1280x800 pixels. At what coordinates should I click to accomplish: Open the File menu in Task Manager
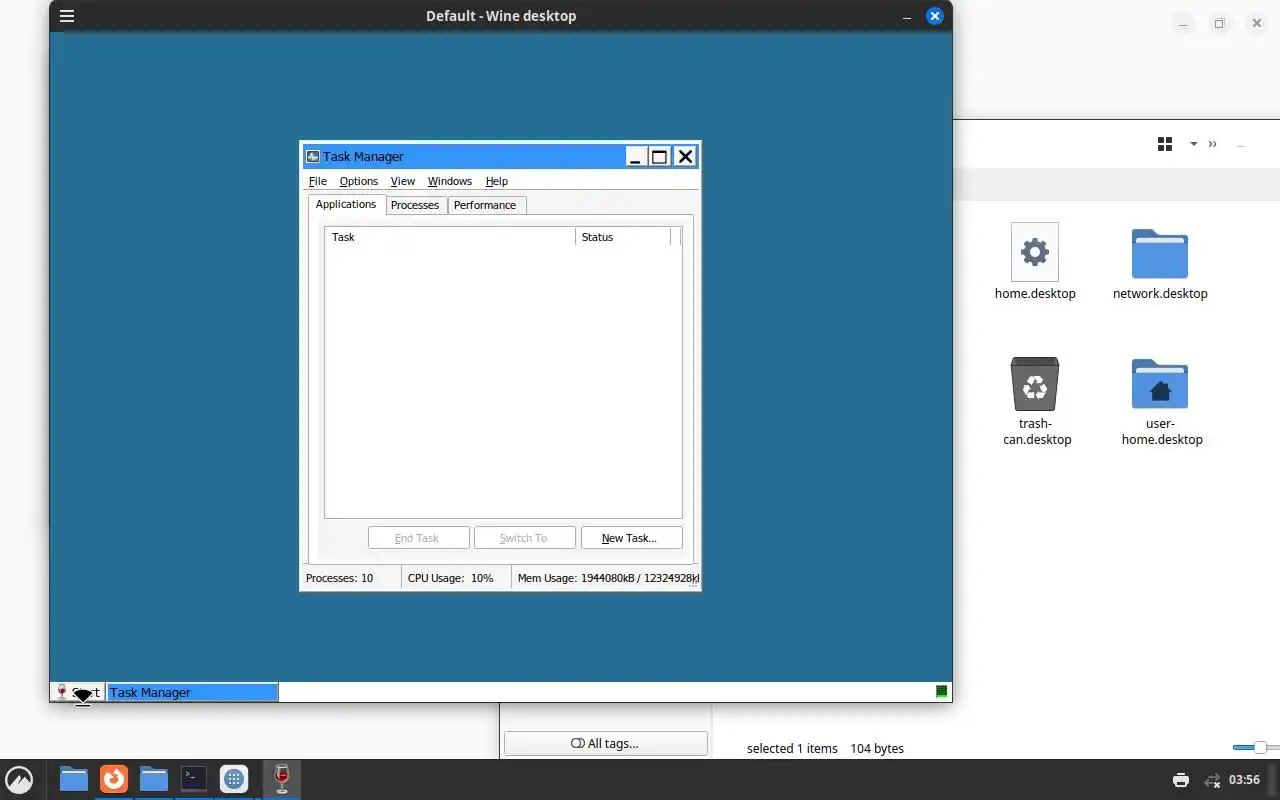pos(318,181)
